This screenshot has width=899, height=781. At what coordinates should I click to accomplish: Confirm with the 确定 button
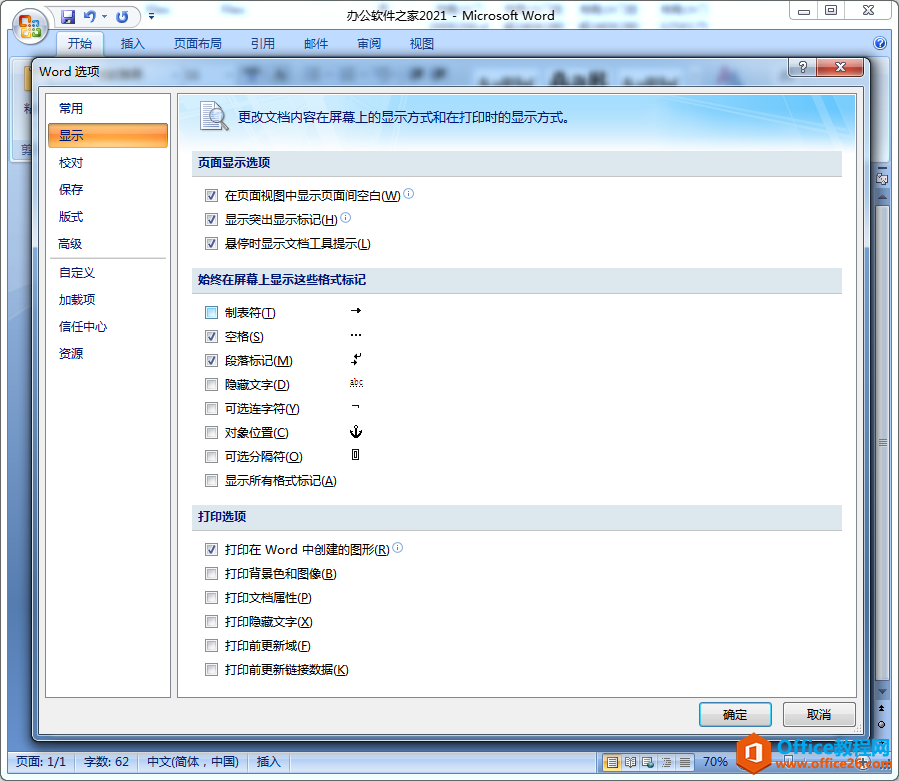pos(735,714)
